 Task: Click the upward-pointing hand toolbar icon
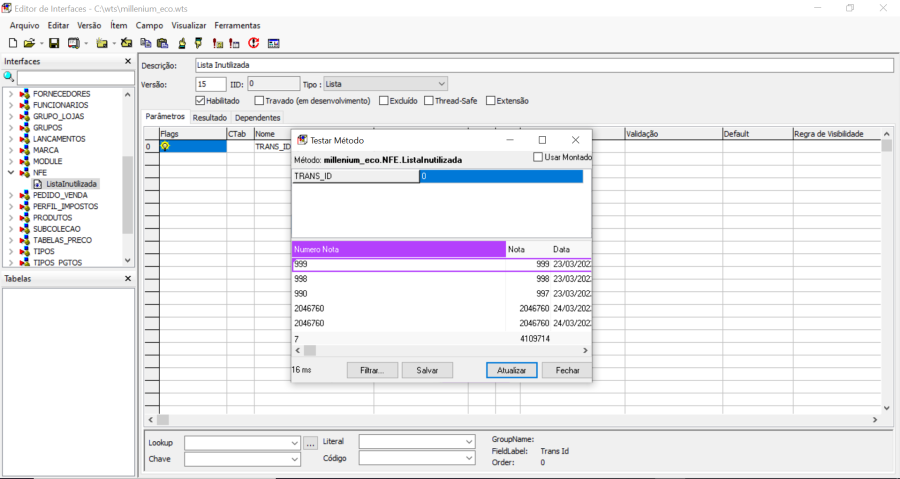[182, 43]
